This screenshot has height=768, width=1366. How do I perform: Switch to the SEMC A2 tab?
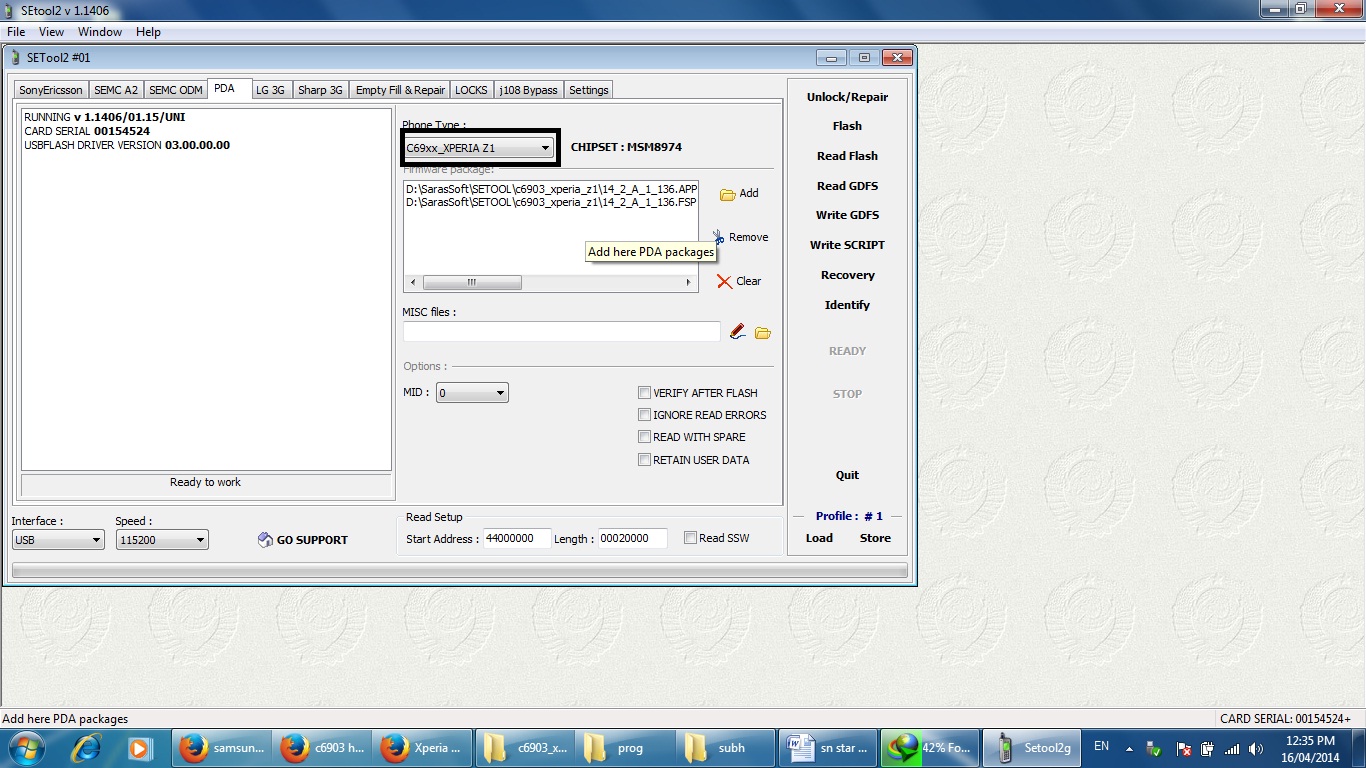pyautogui.click(x=116, y=90)
